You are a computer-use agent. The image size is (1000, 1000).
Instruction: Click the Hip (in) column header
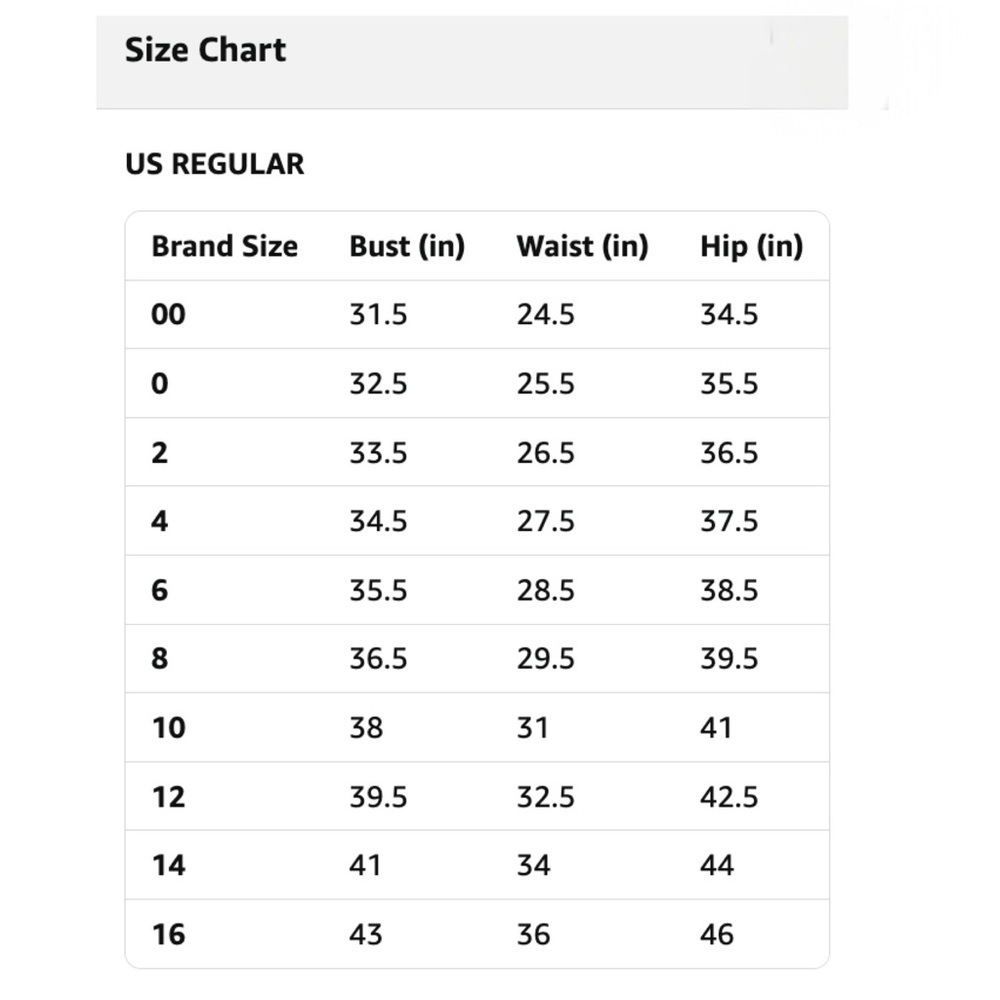(x=751, y=246)
